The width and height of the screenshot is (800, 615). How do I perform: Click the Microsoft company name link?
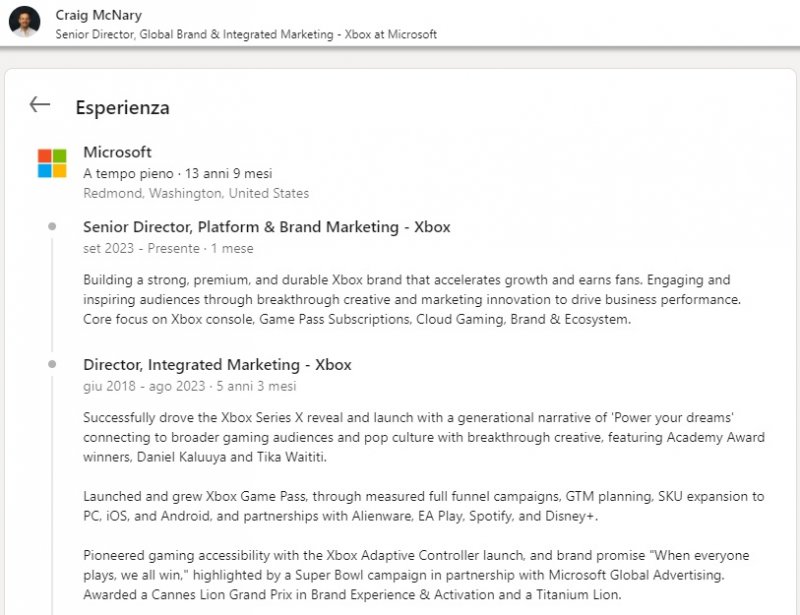tap(117, 152)
